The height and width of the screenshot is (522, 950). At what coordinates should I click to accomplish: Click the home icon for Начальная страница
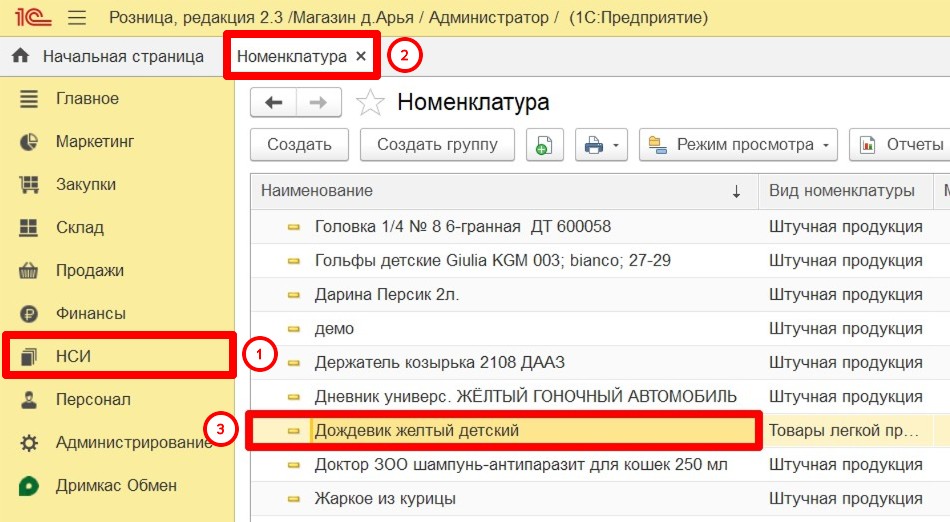click(21, 56)
